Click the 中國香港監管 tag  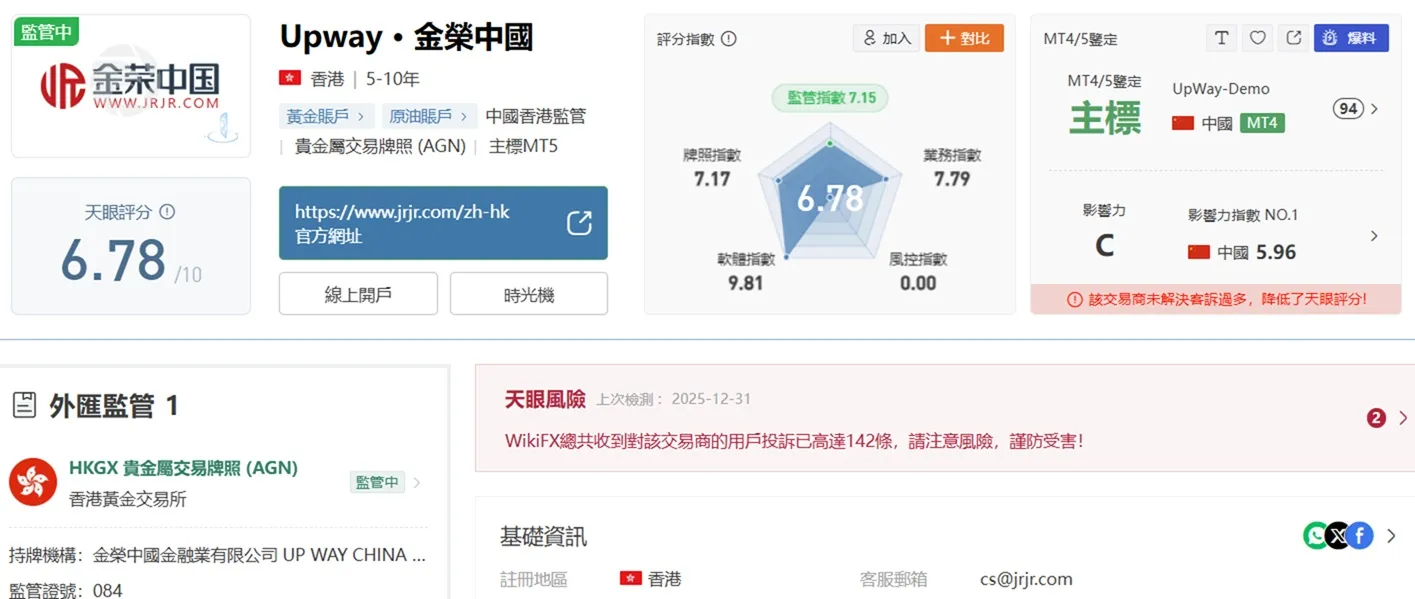click(x=536, y=116)
